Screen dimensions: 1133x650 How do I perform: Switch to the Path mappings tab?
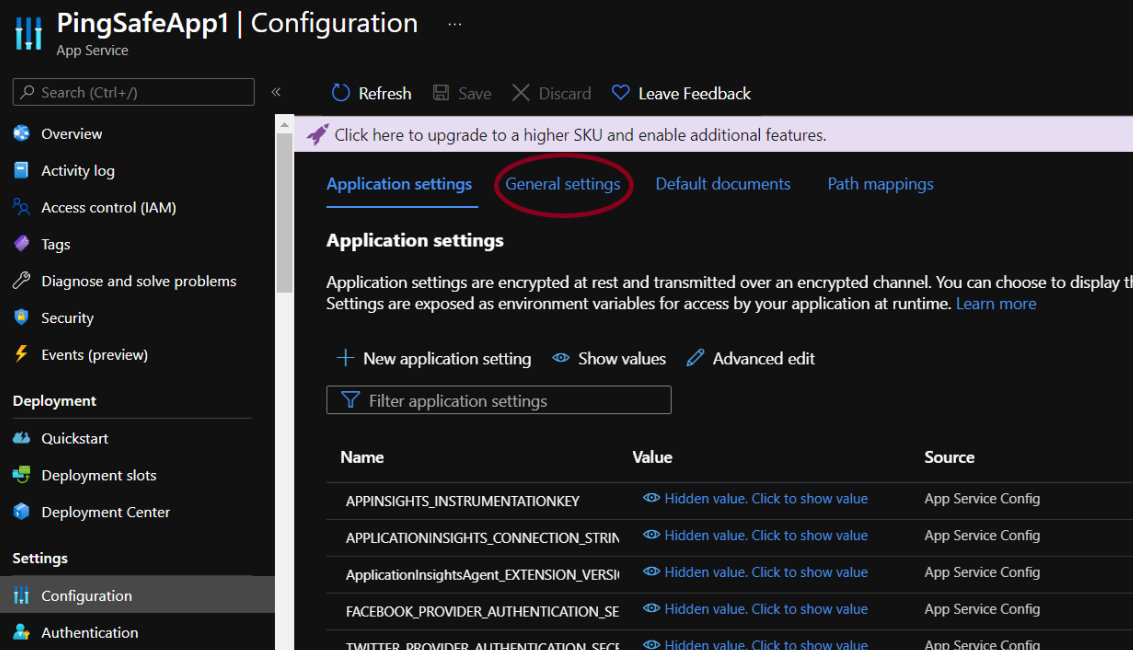(880, 184)
